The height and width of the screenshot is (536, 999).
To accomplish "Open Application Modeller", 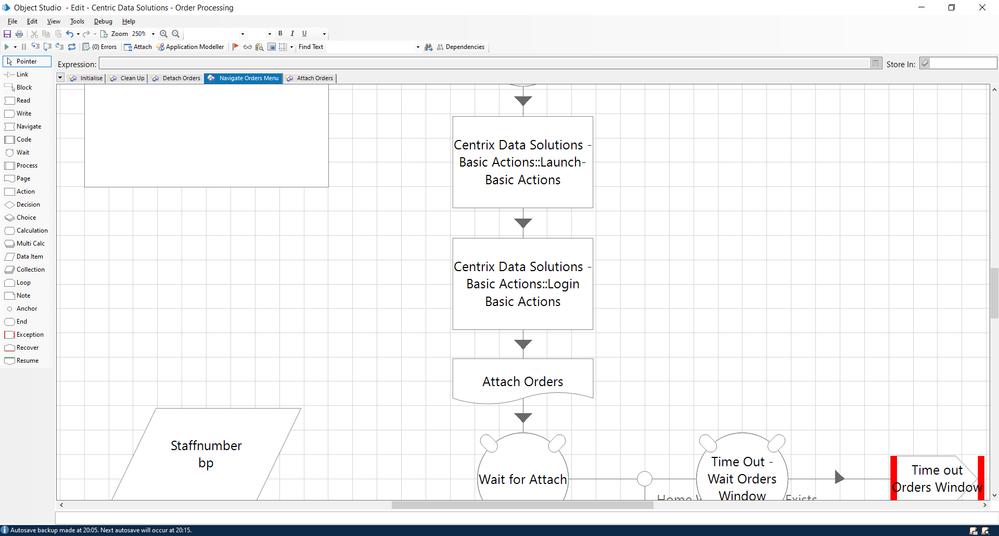I will coord(190,47).
